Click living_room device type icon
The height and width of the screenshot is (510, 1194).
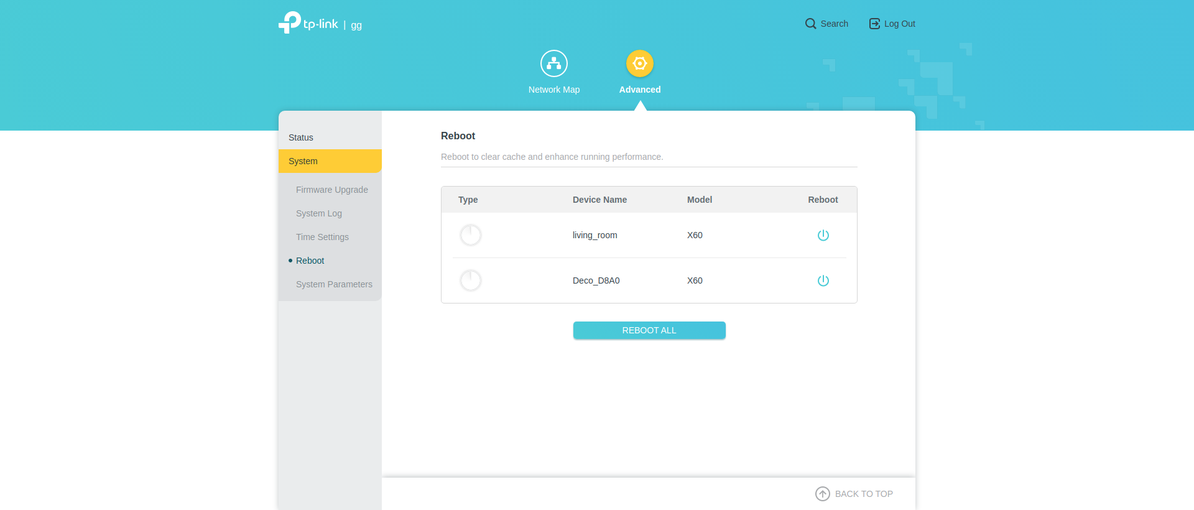click(x=470, y=235)
